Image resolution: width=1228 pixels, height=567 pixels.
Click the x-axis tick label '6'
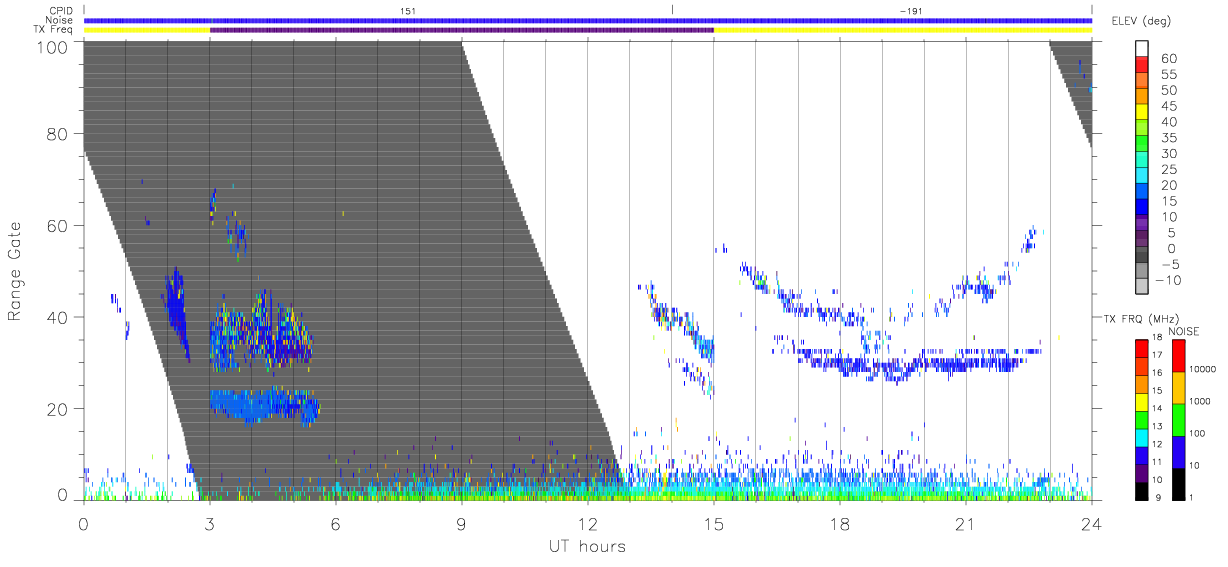coord(335,525)
